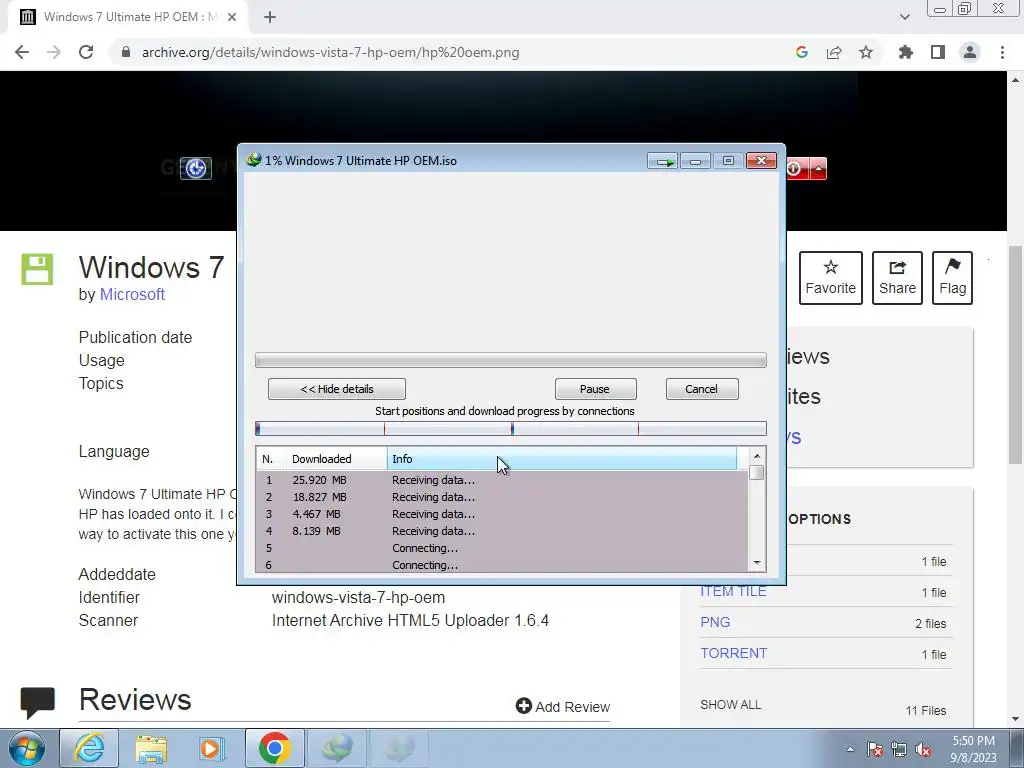Select connection row 3 with 4.467 MB
The image size is (1024, 768).
(502, 514)
